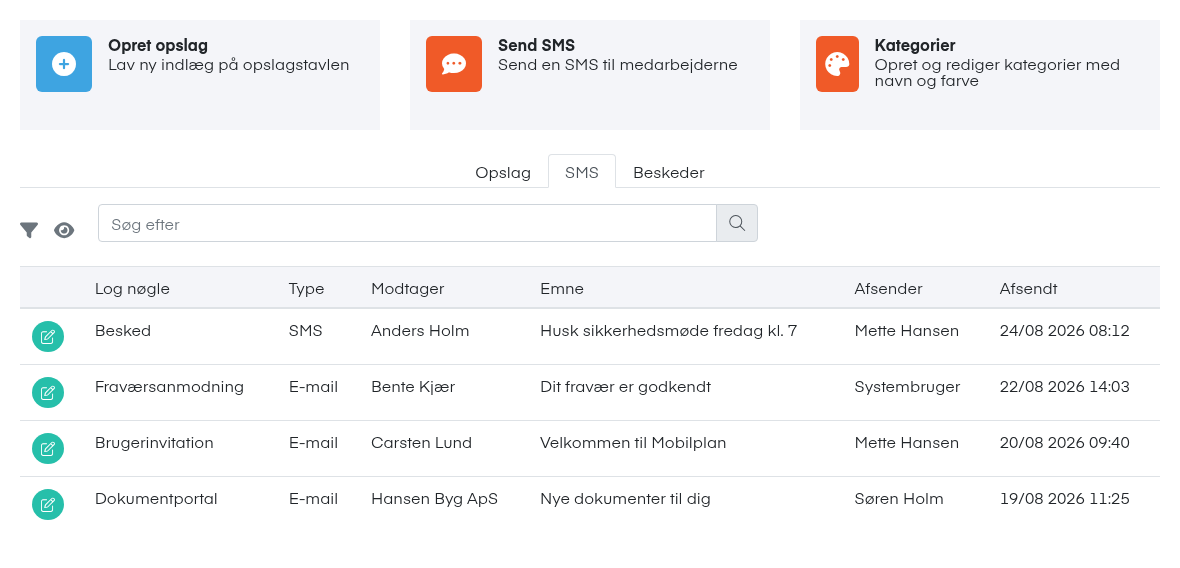Click sender Søren Holm

click(899, 499)
